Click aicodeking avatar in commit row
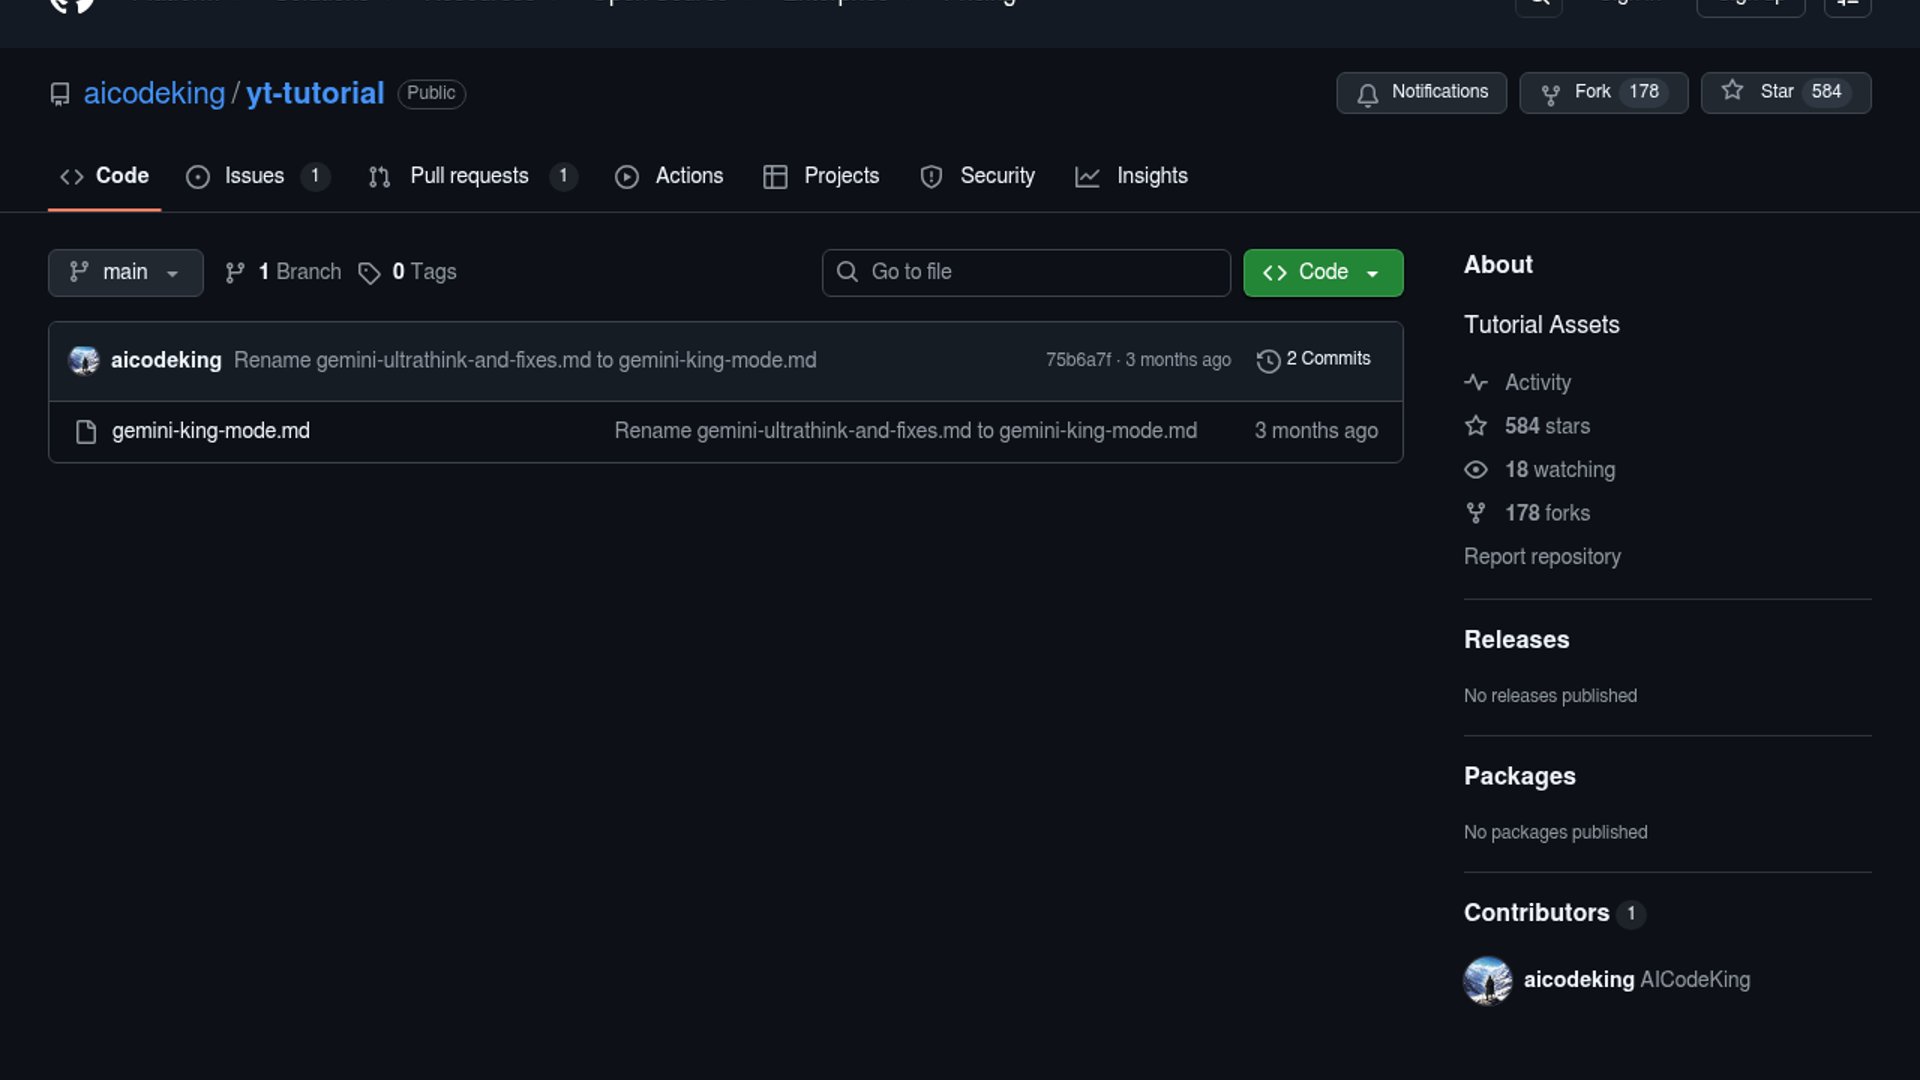Viewport: 1920px width, 1080px height. pyautogui.click(x=84, y=360)
